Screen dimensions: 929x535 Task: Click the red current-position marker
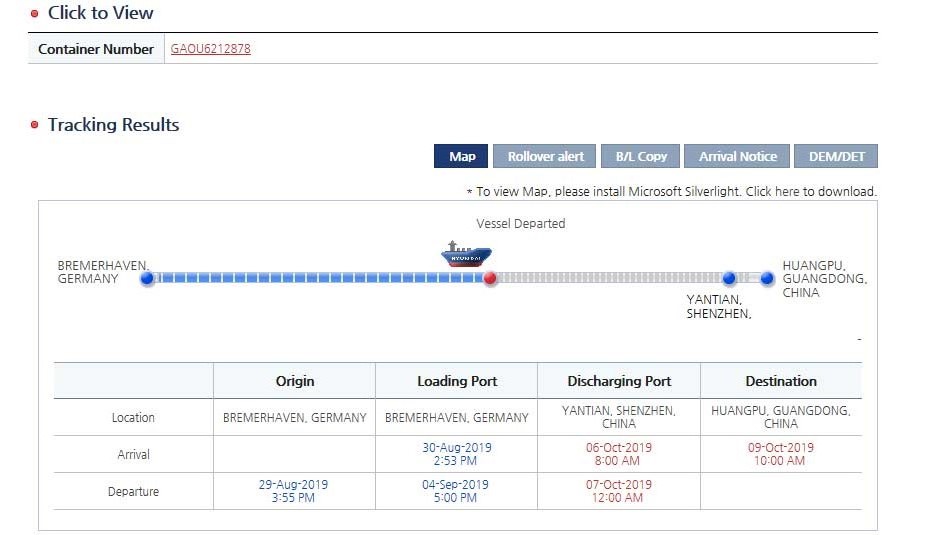coord(490,279)
